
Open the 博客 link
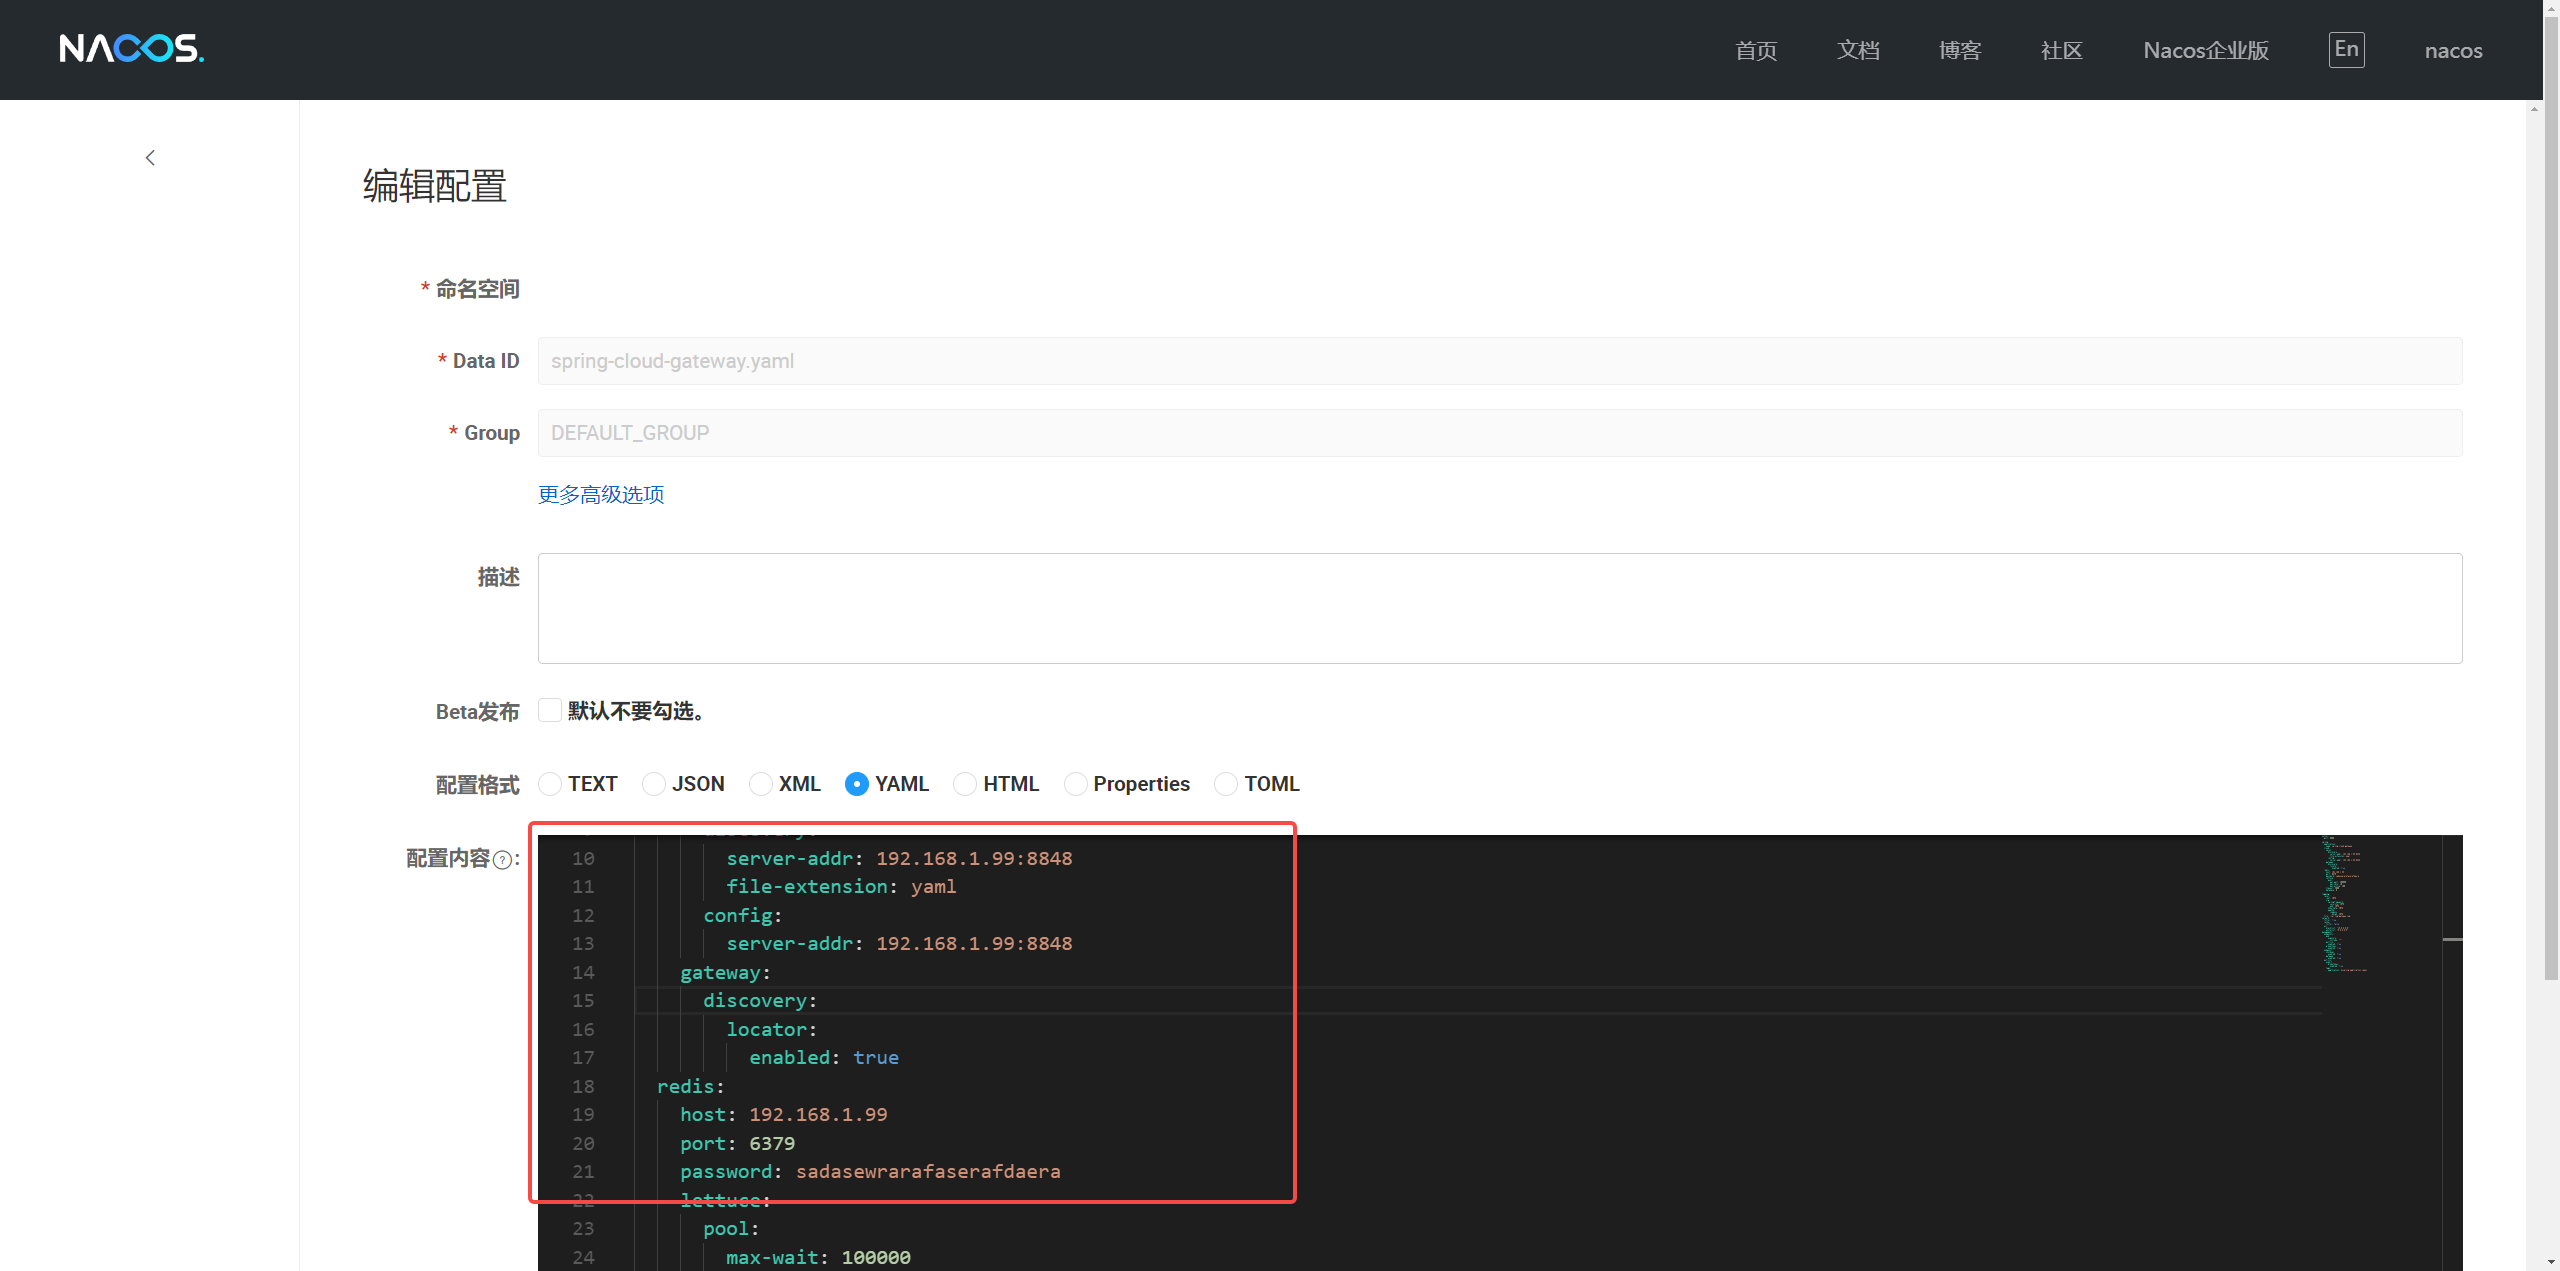[1960, 50]
